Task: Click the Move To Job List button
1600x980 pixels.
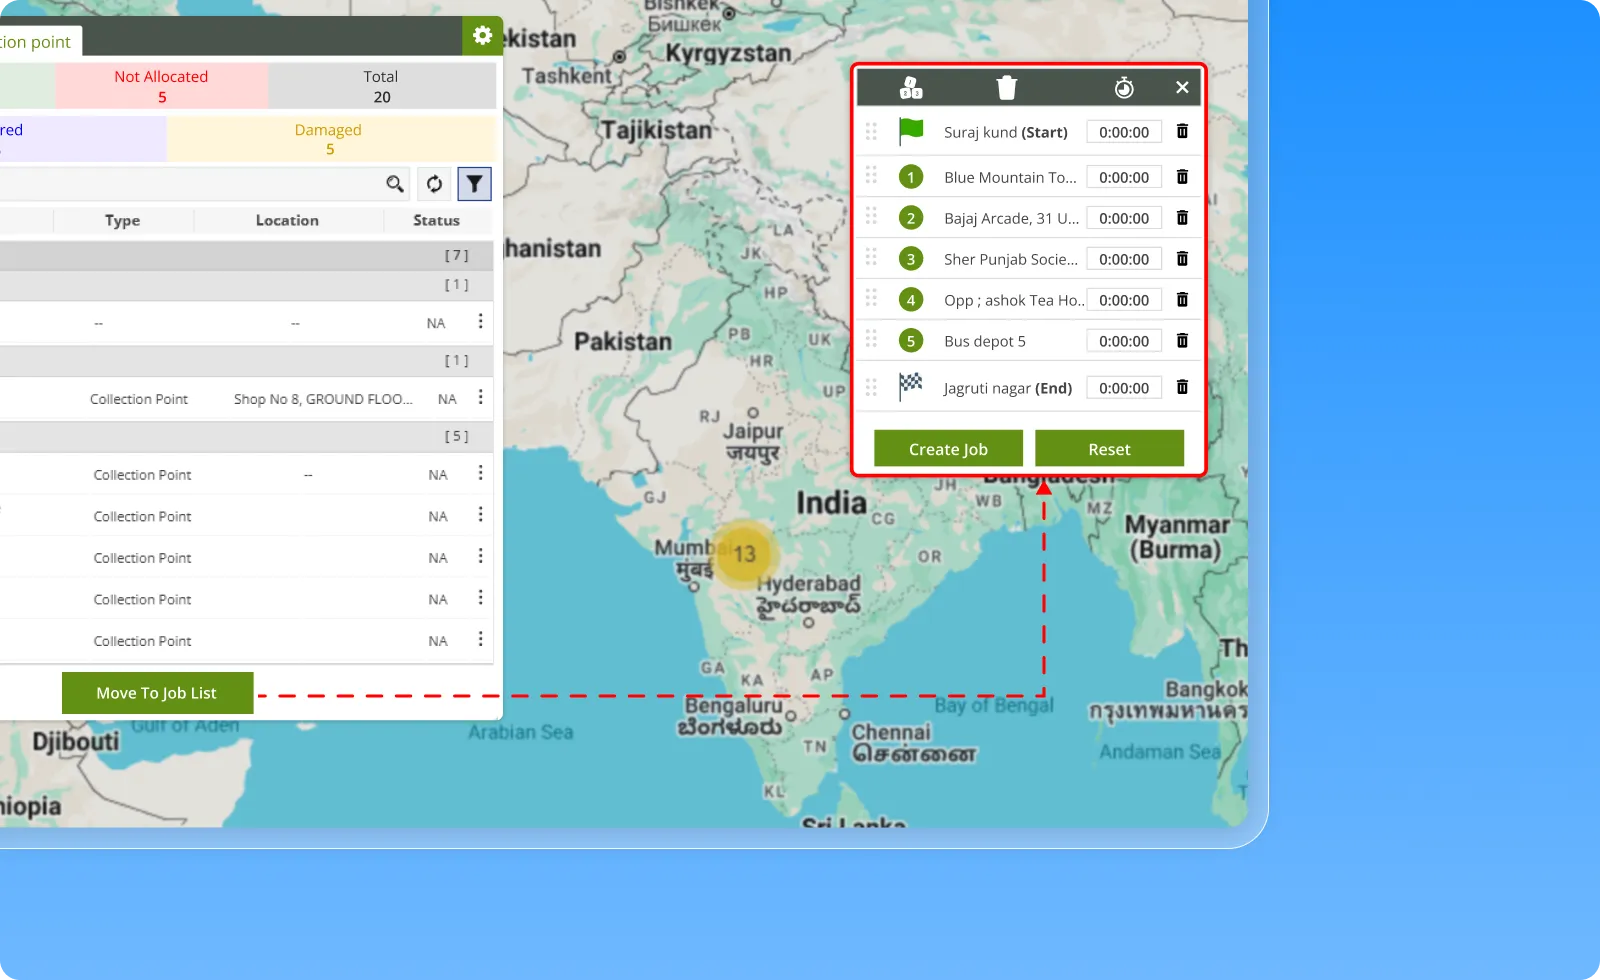Action: [x=157, y=693]
